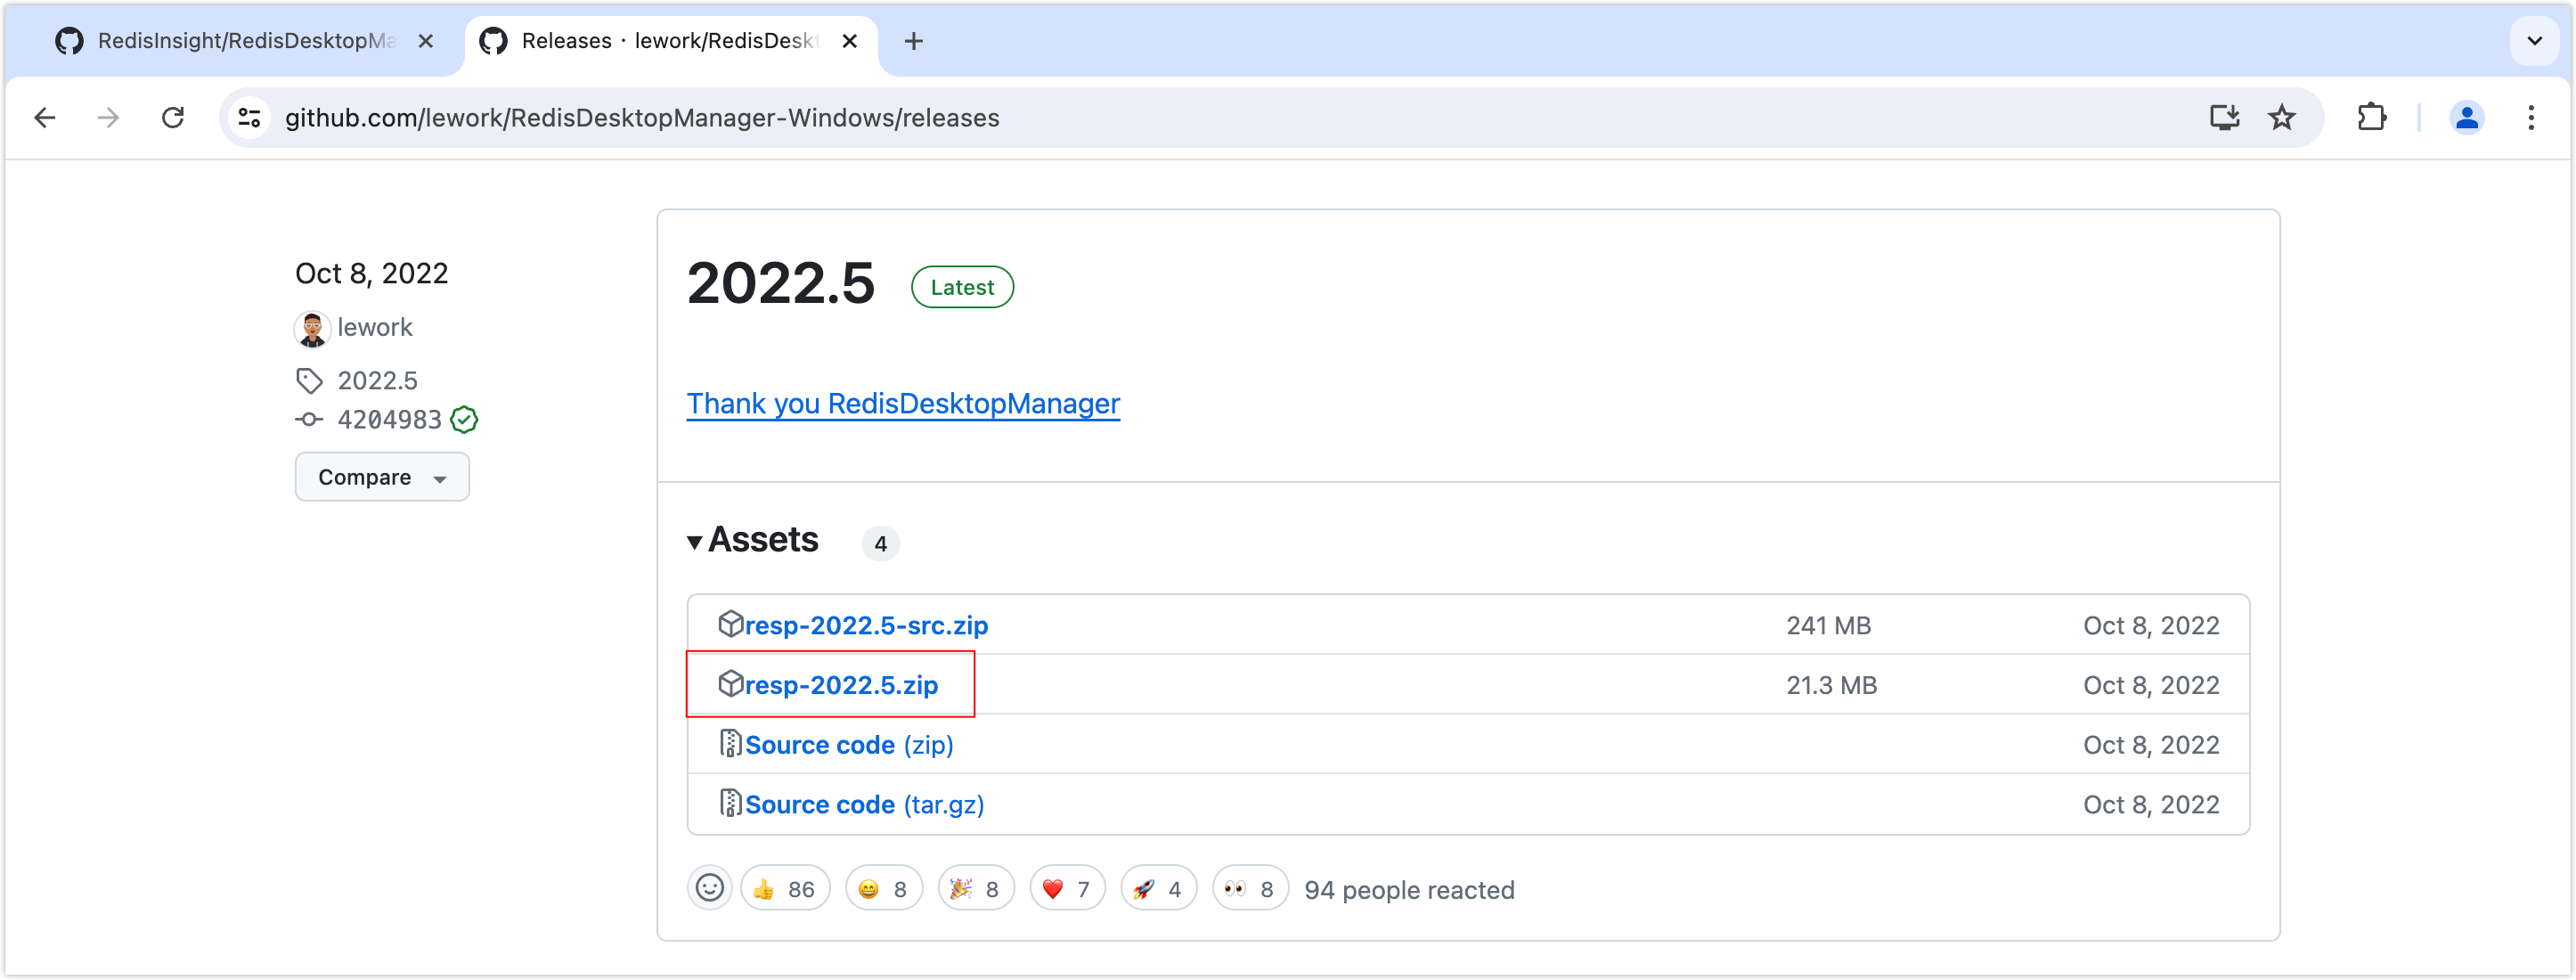
Task: Toggle the rocket reaction with 4
Action: tap(1158, 888)
